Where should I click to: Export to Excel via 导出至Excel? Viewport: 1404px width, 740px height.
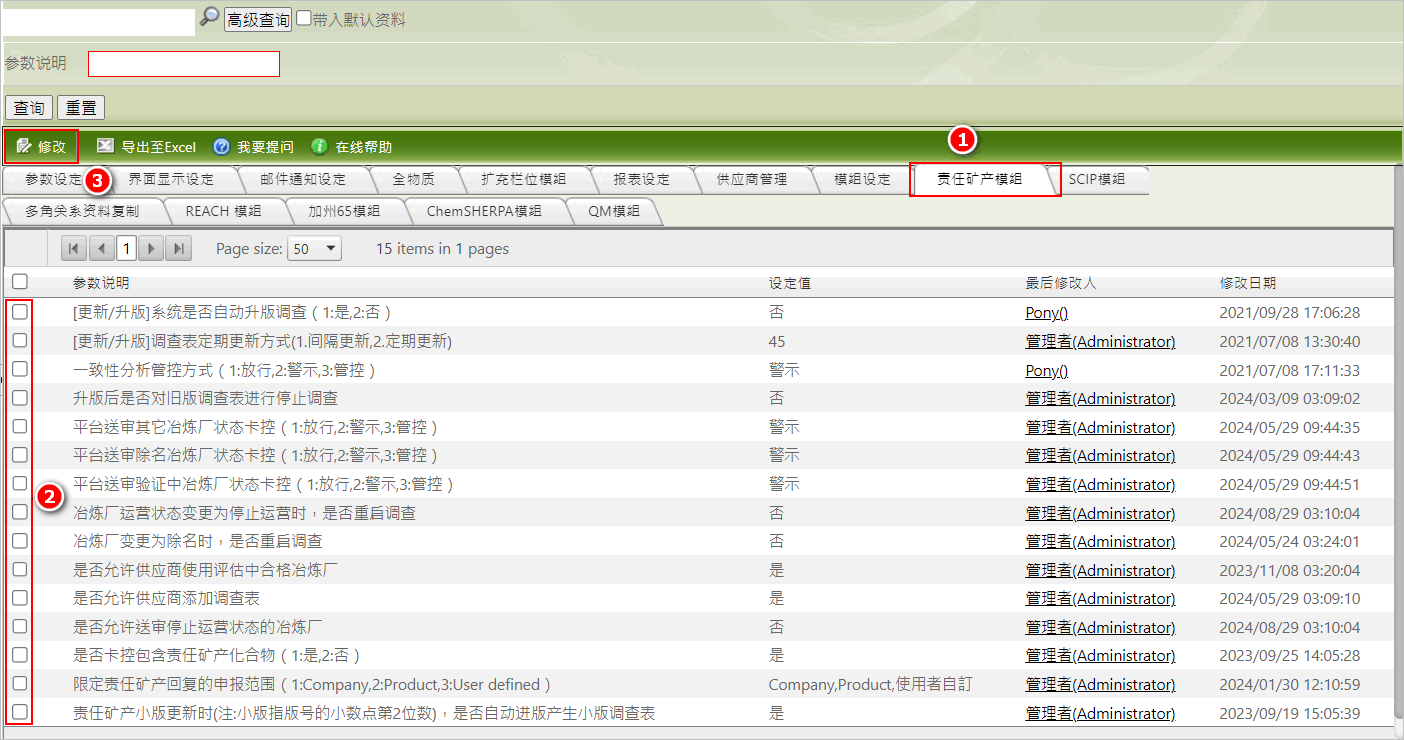click(x=146, y=147)
